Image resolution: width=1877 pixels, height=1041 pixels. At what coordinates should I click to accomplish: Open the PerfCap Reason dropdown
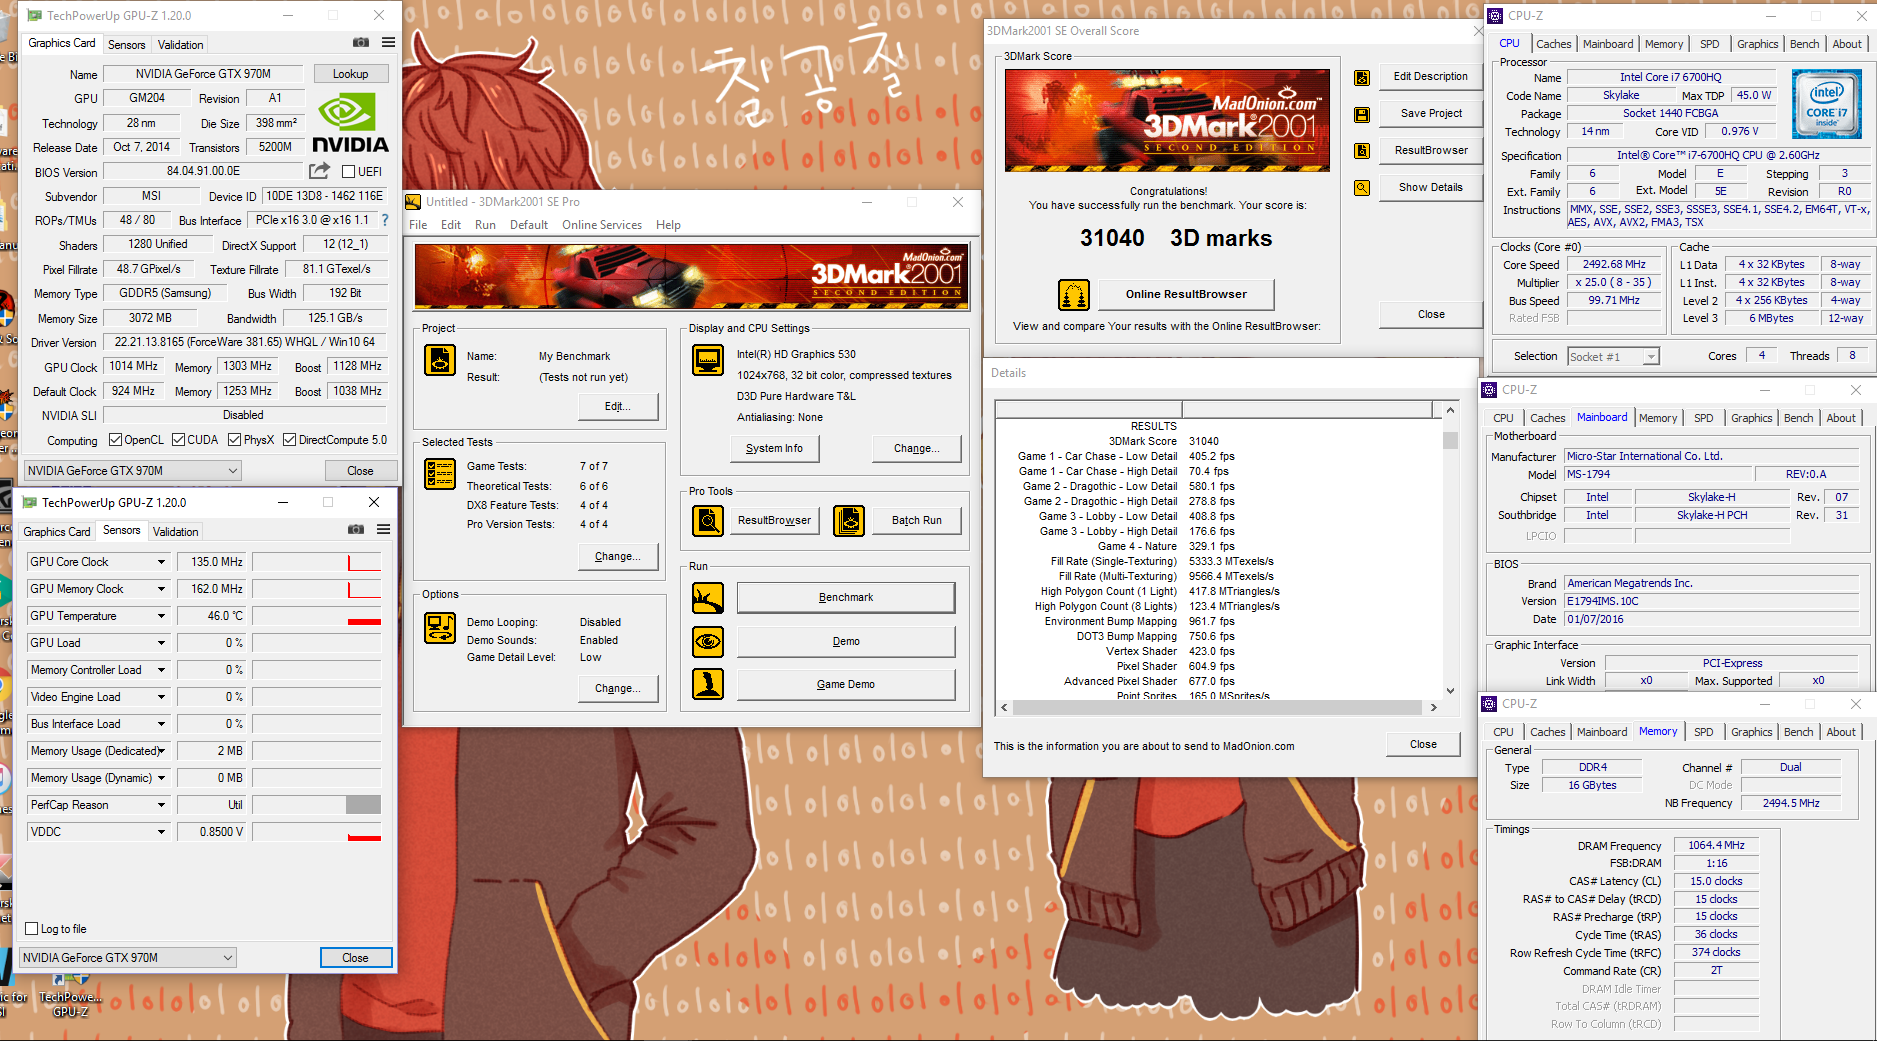(x=161, y=805)
